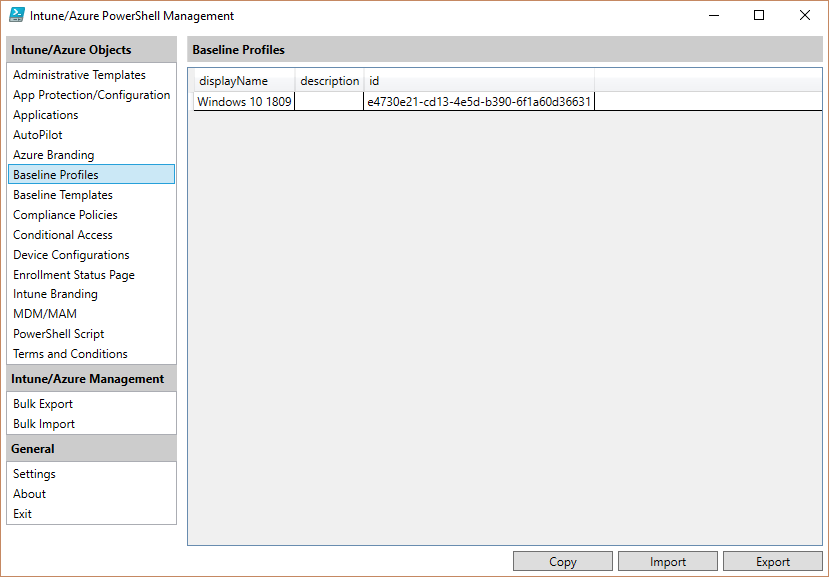Open Settings in the General section
Screen dimensions: 829x577
(x=34, y=474)
